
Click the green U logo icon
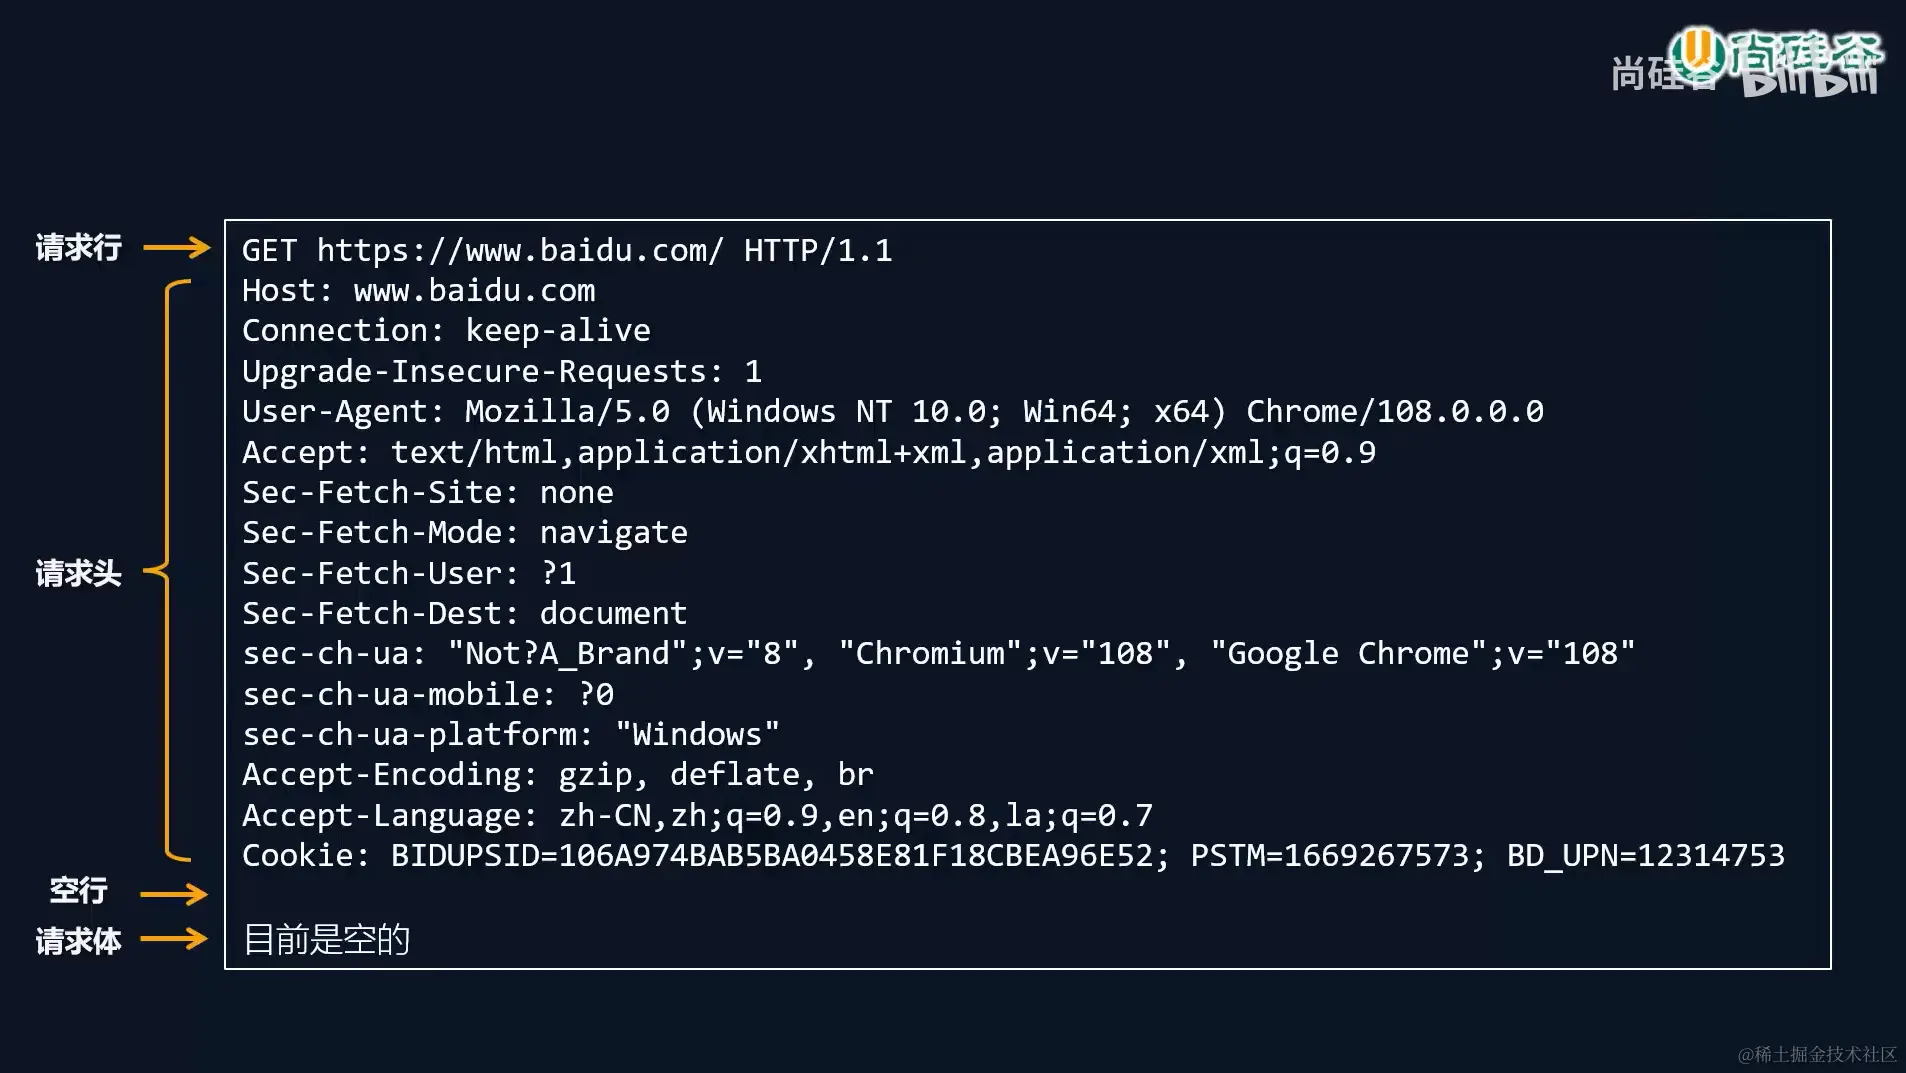(1697, 52)
